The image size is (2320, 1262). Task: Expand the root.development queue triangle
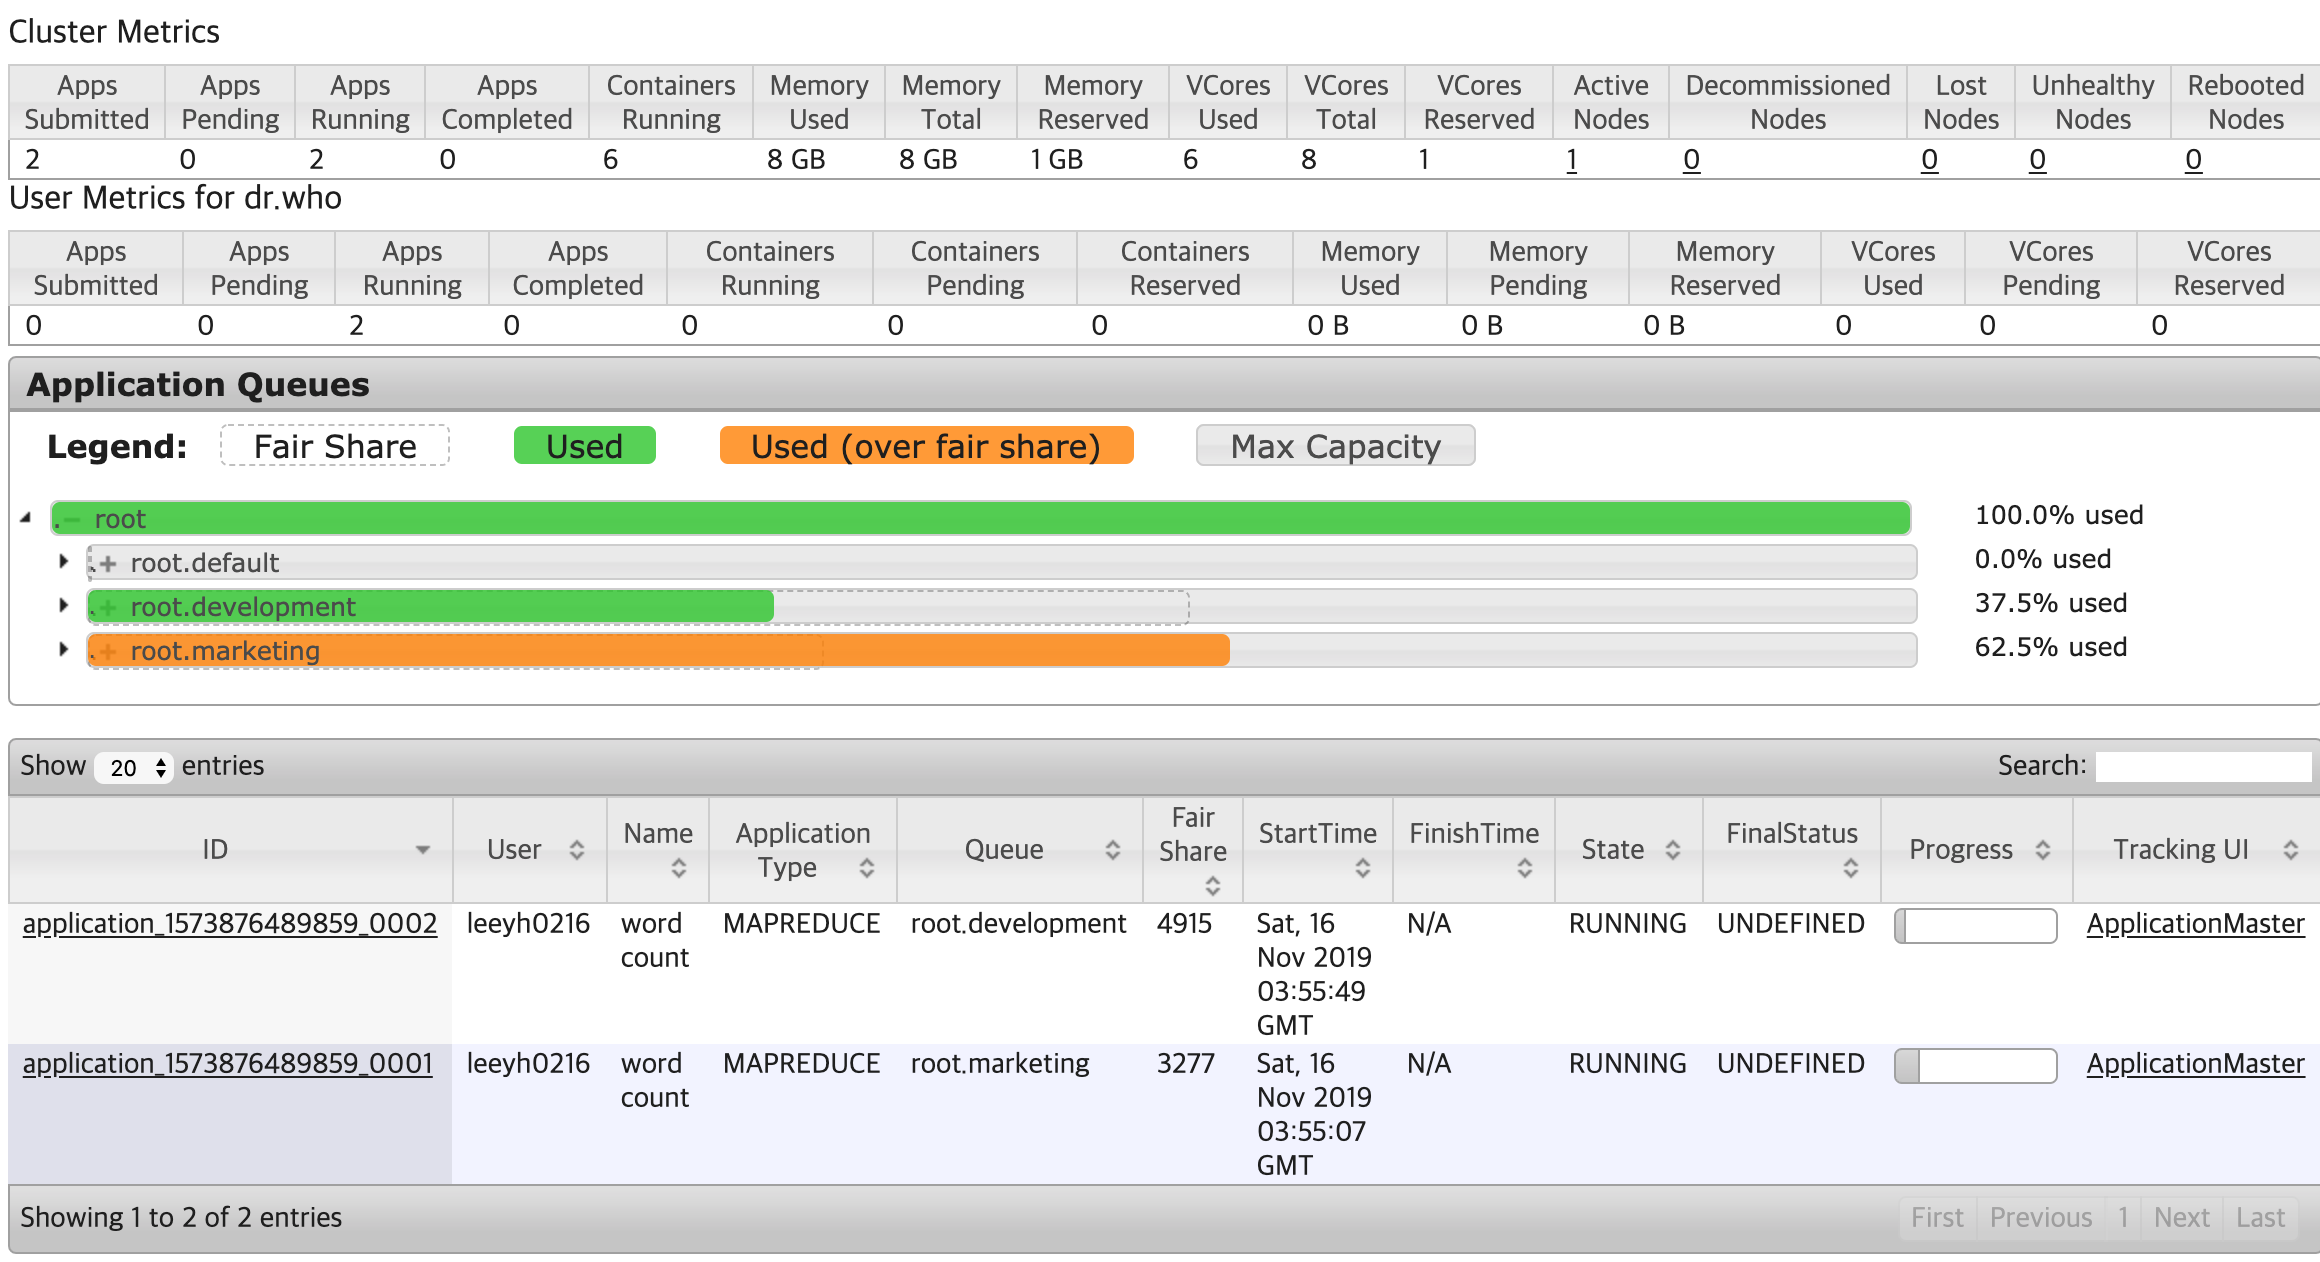click(63, 605)
